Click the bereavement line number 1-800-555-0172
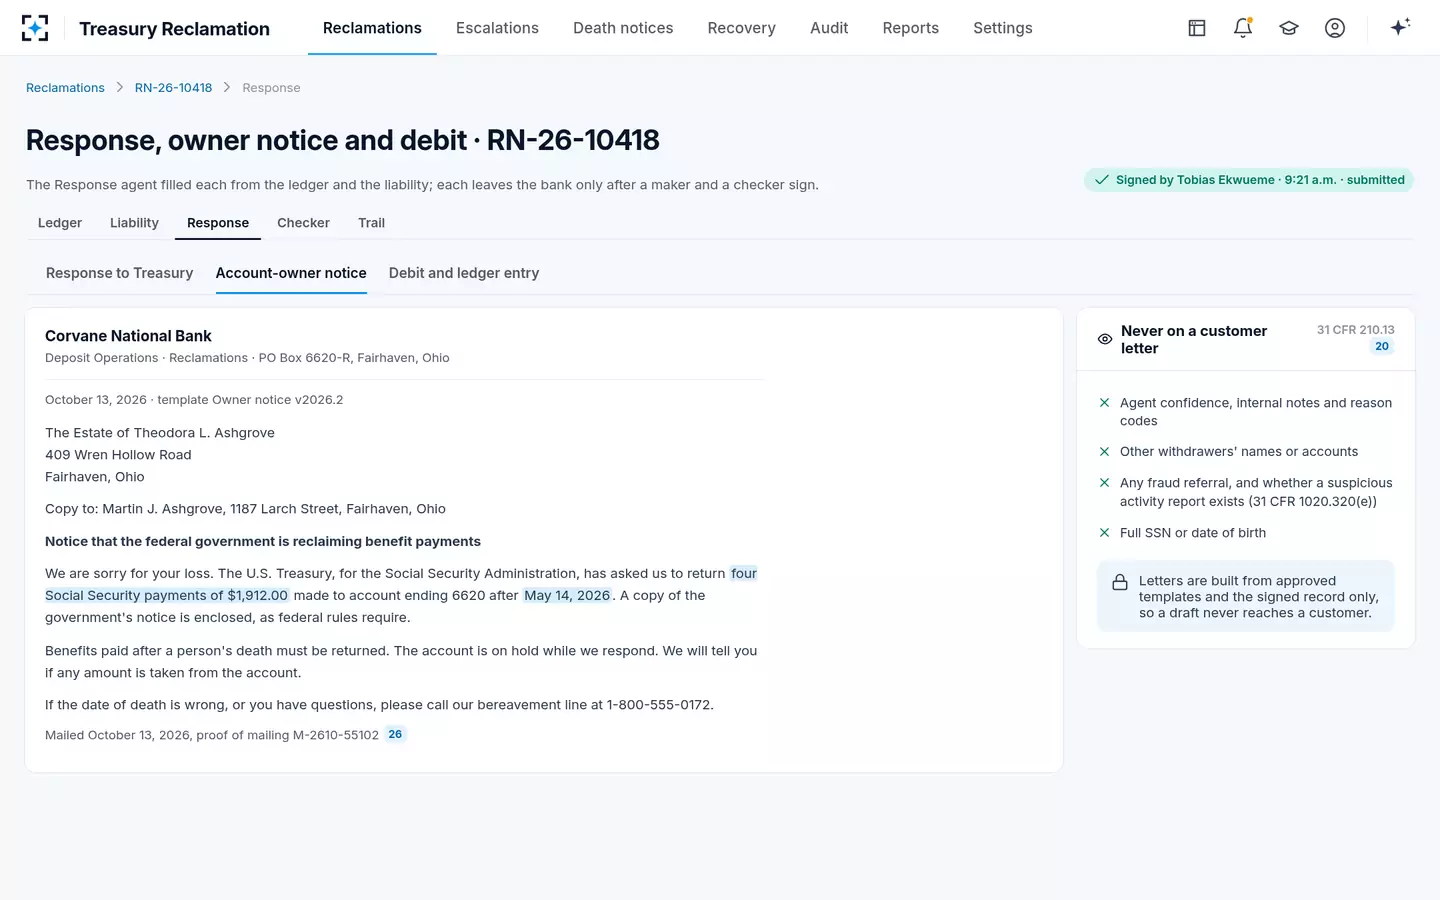1440x900 pixels. (x=660, y=705)
